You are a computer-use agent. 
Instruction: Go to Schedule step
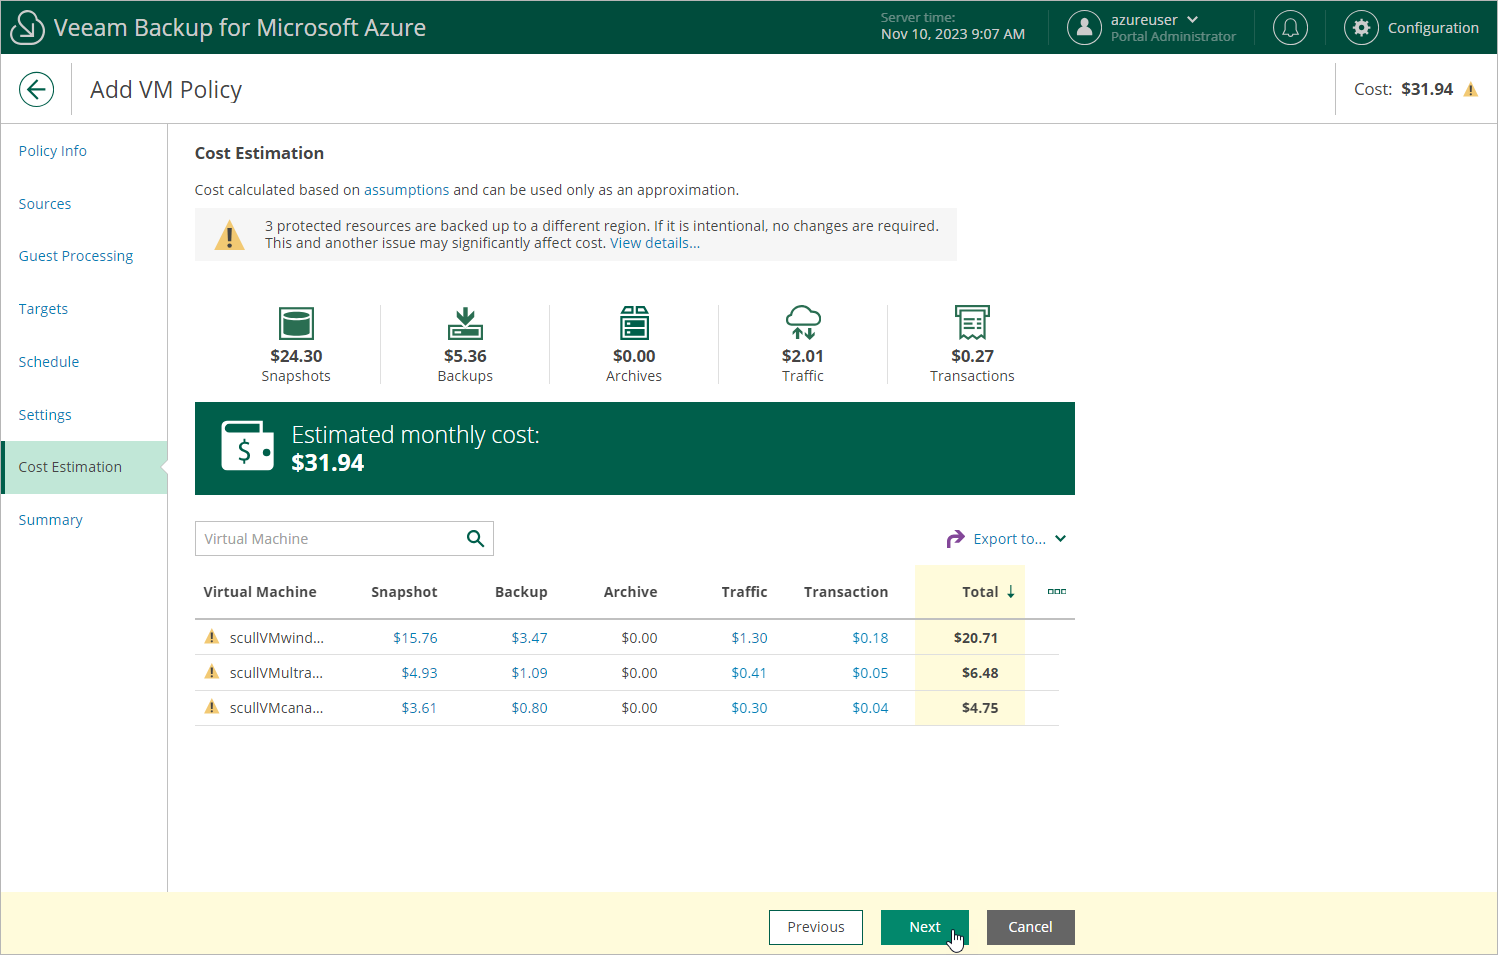(x=49, y=362)
